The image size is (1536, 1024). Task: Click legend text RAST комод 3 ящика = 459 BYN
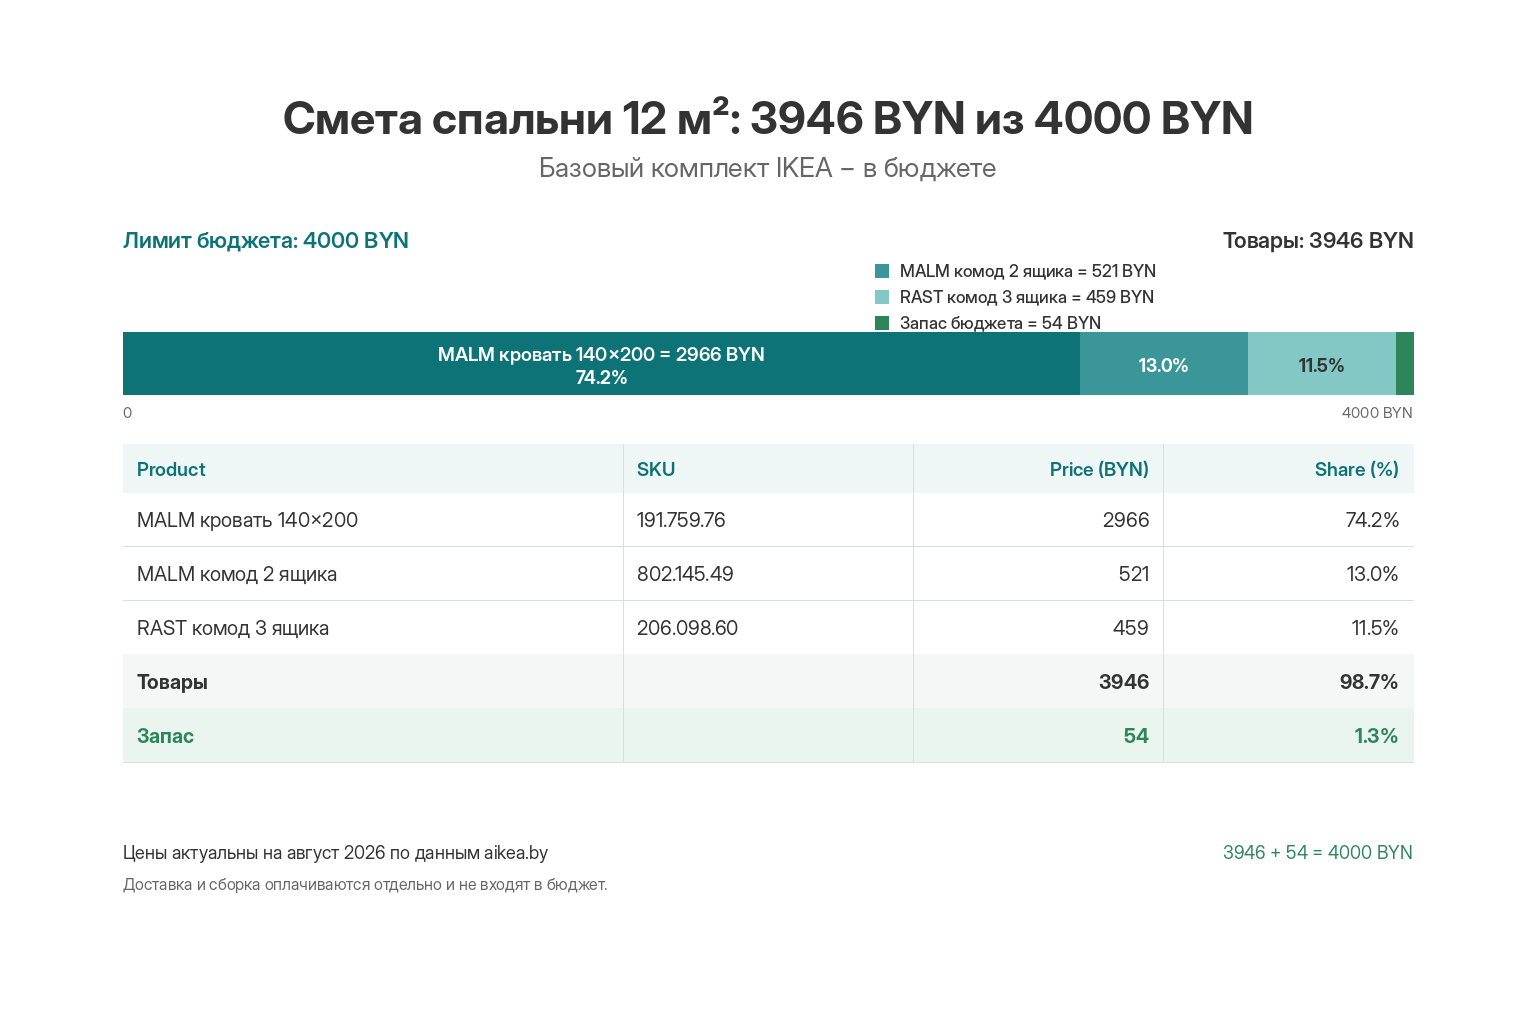pos(1027,297)
